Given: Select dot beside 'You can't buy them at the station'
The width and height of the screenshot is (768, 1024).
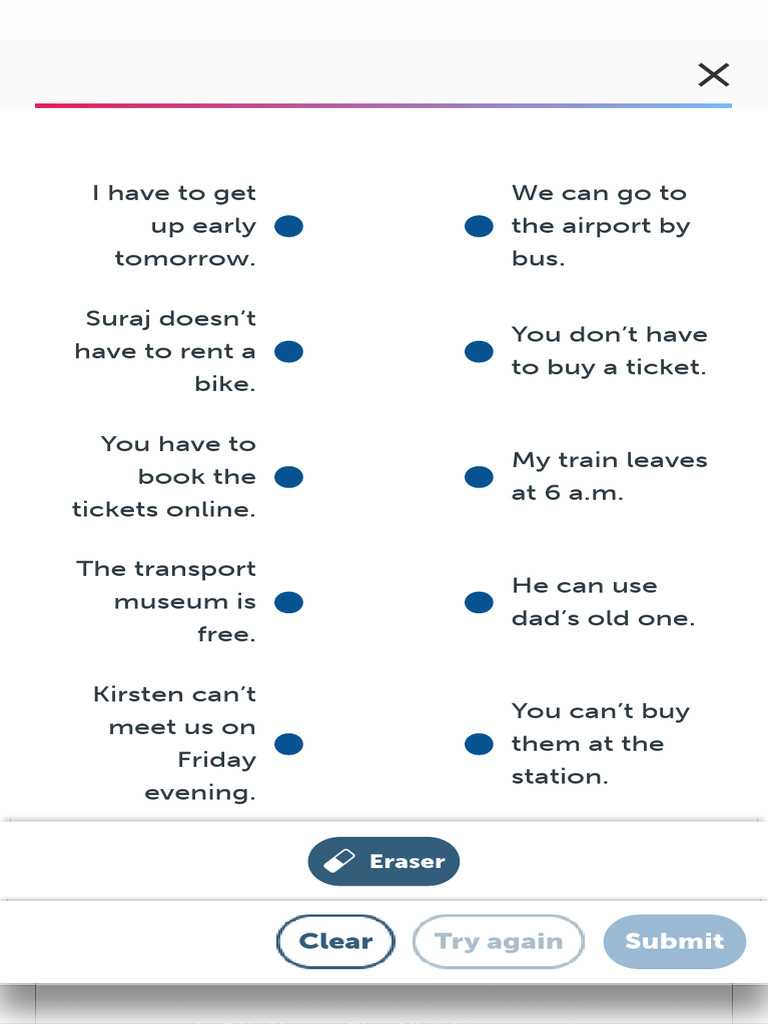Looking at the screenshot, I should 479,744.
